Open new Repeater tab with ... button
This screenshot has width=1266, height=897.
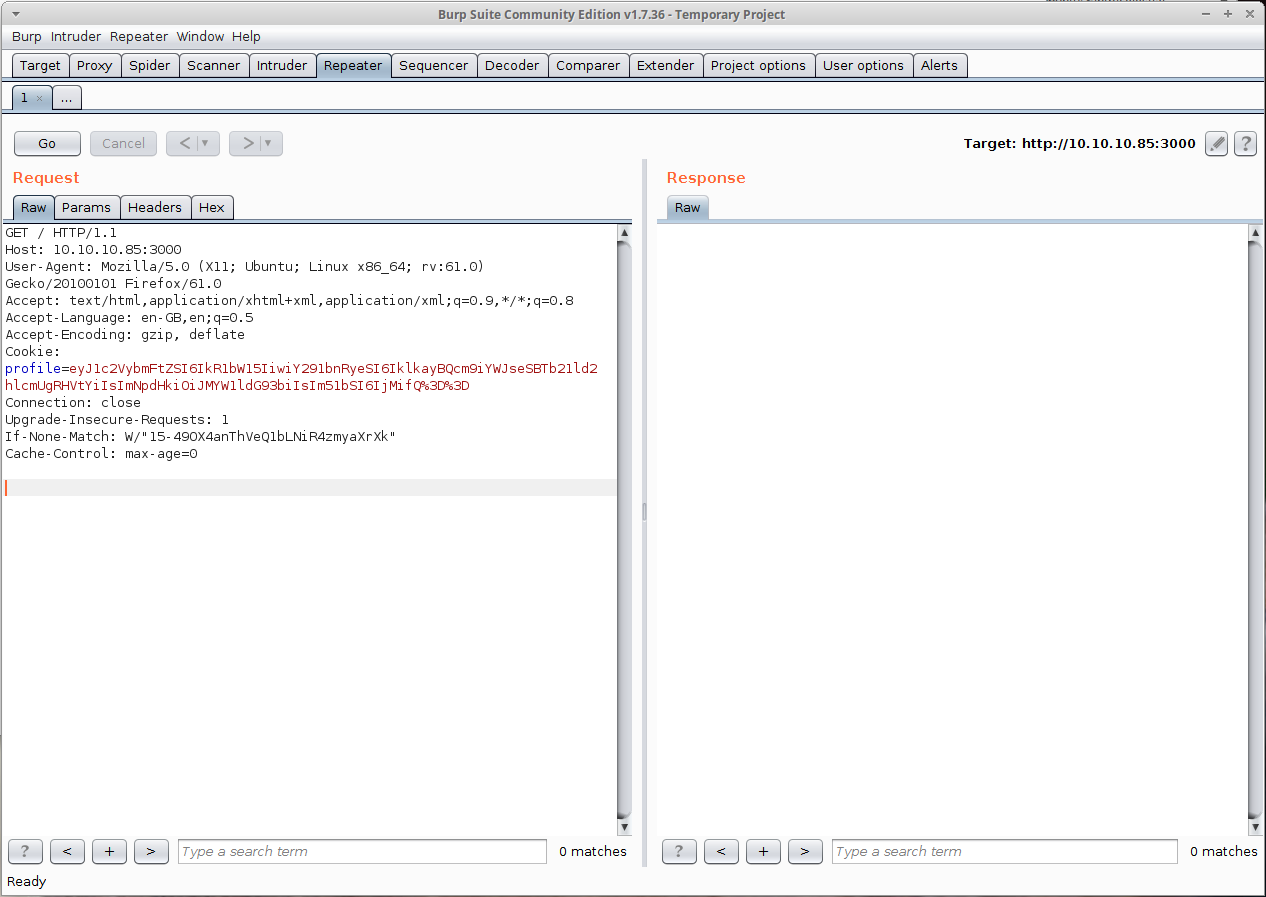pos(67,98)
